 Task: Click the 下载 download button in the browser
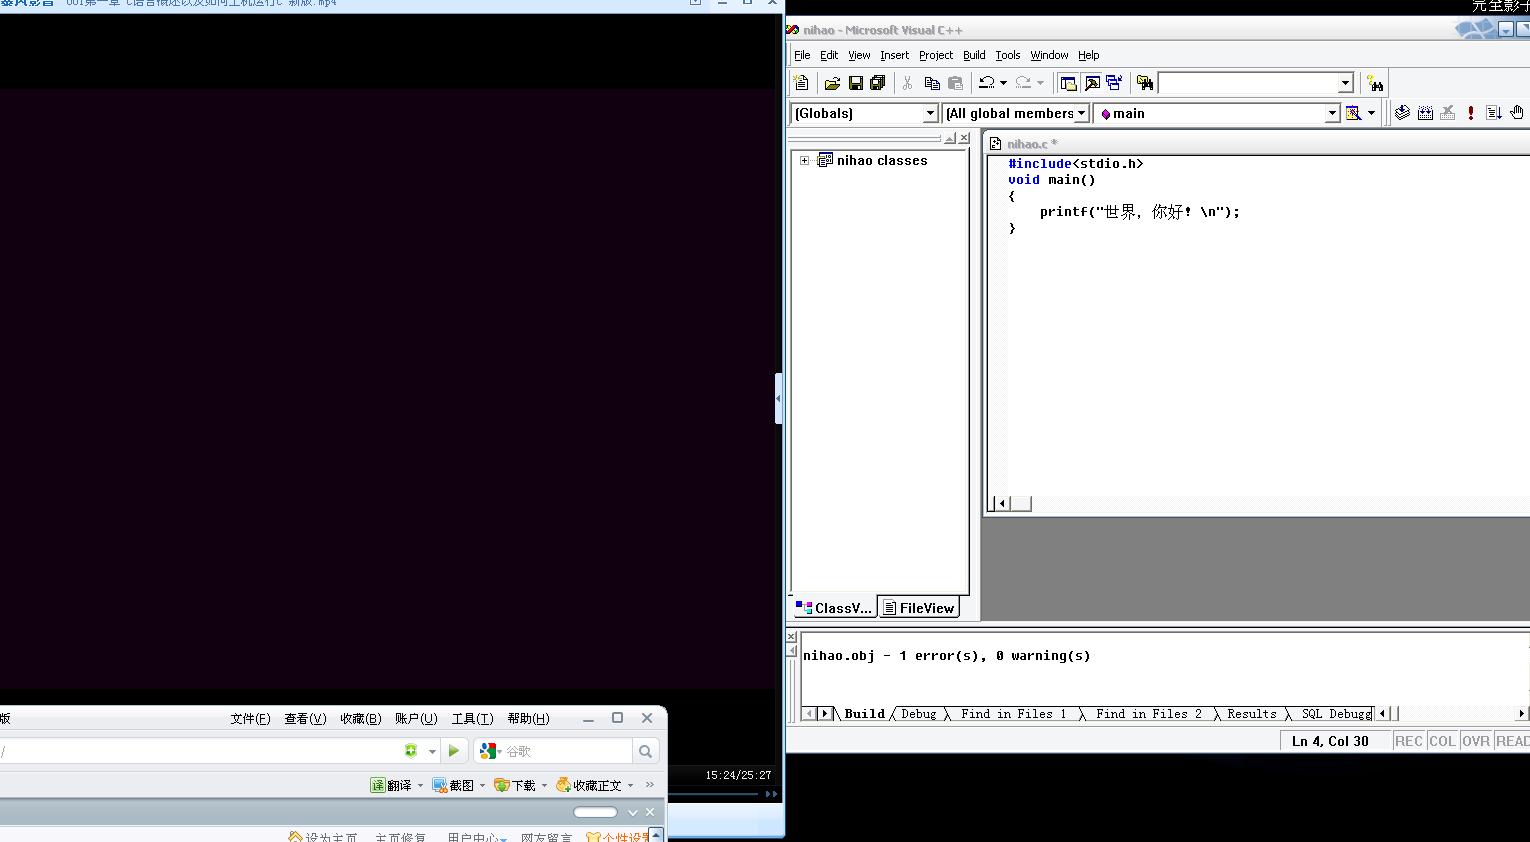click(x=515, y=786)
